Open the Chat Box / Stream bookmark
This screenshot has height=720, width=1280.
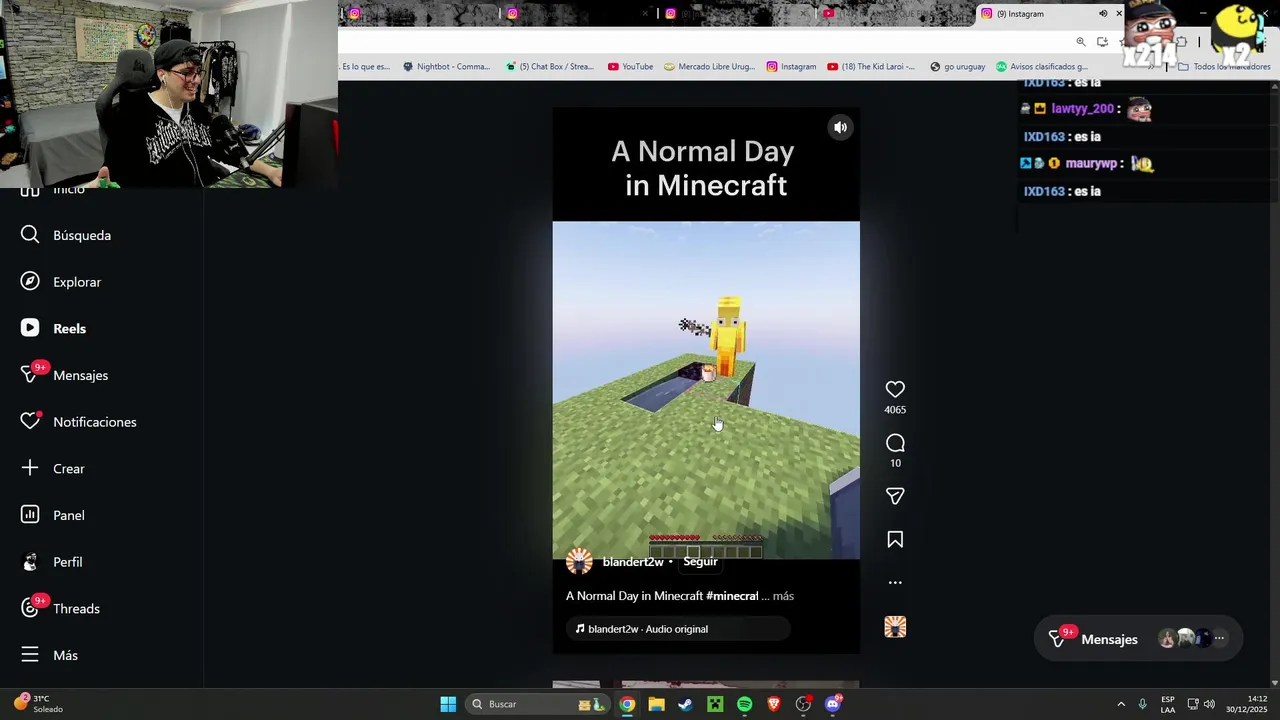550,67
